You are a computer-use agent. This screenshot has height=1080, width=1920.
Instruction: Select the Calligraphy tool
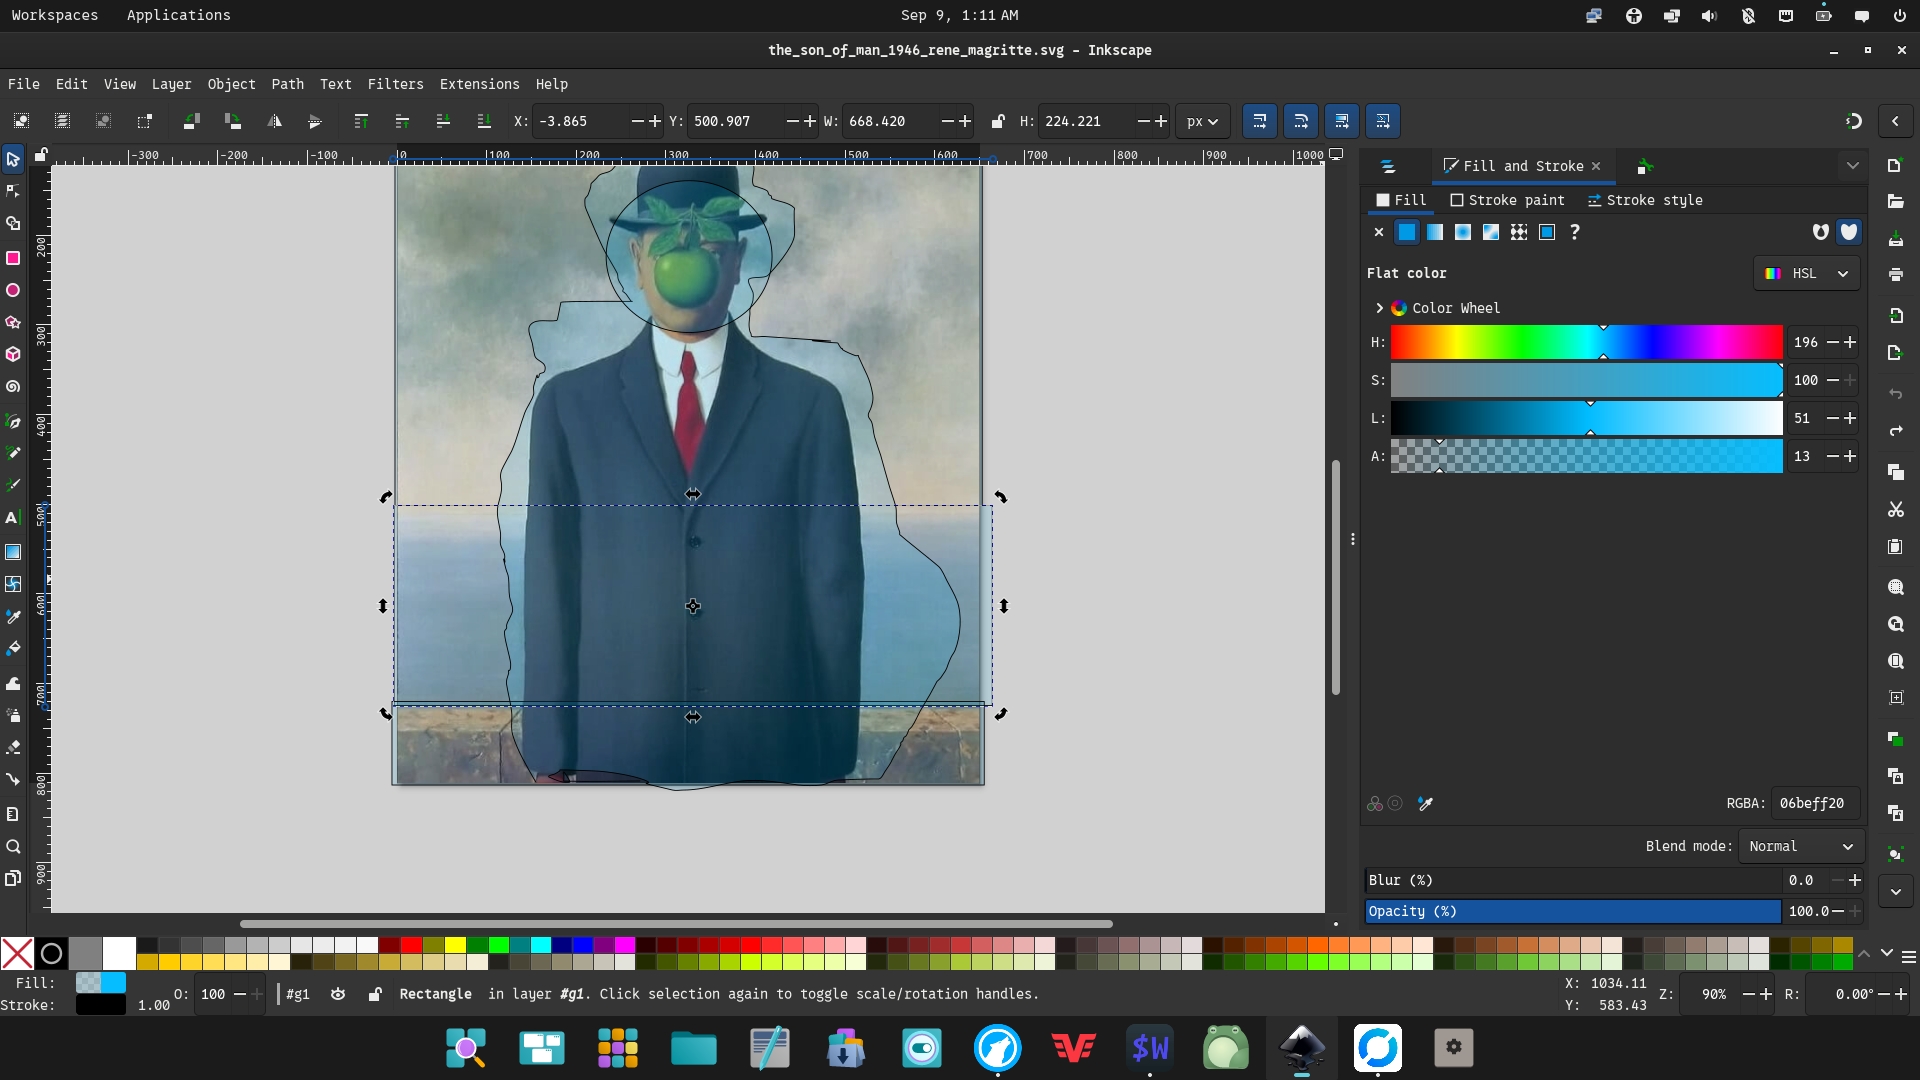tap(13, 485)
